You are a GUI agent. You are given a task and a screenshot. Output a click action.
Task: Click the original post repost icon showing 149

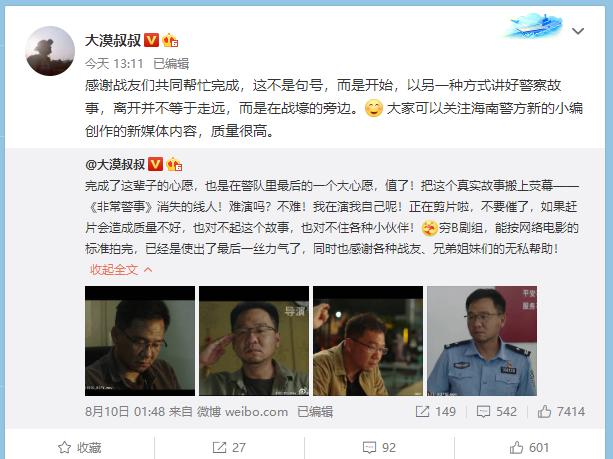pos(436,411)
